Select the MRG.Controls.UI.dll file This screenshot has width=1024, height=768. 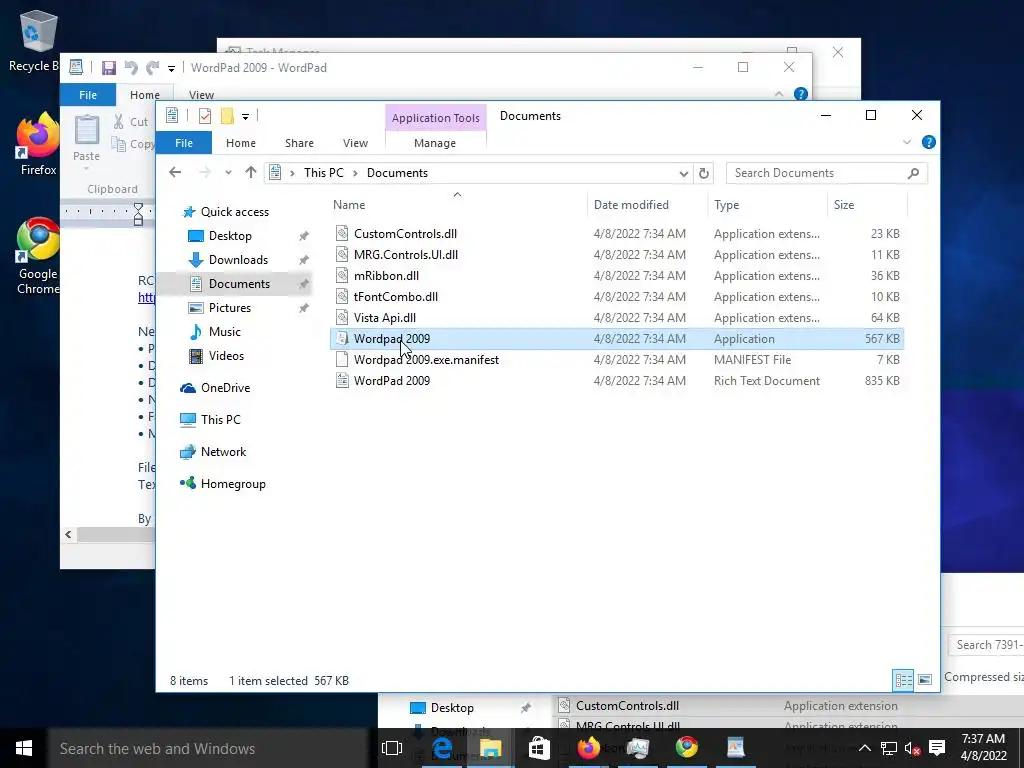pos(406,255)
